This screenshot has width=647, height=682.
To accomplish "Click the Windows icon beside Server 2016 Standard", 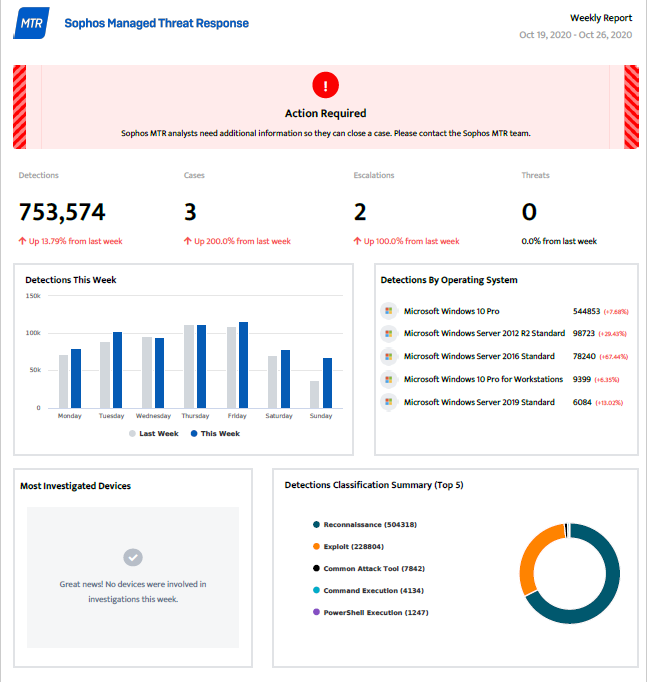I will [x=389, y=356].
